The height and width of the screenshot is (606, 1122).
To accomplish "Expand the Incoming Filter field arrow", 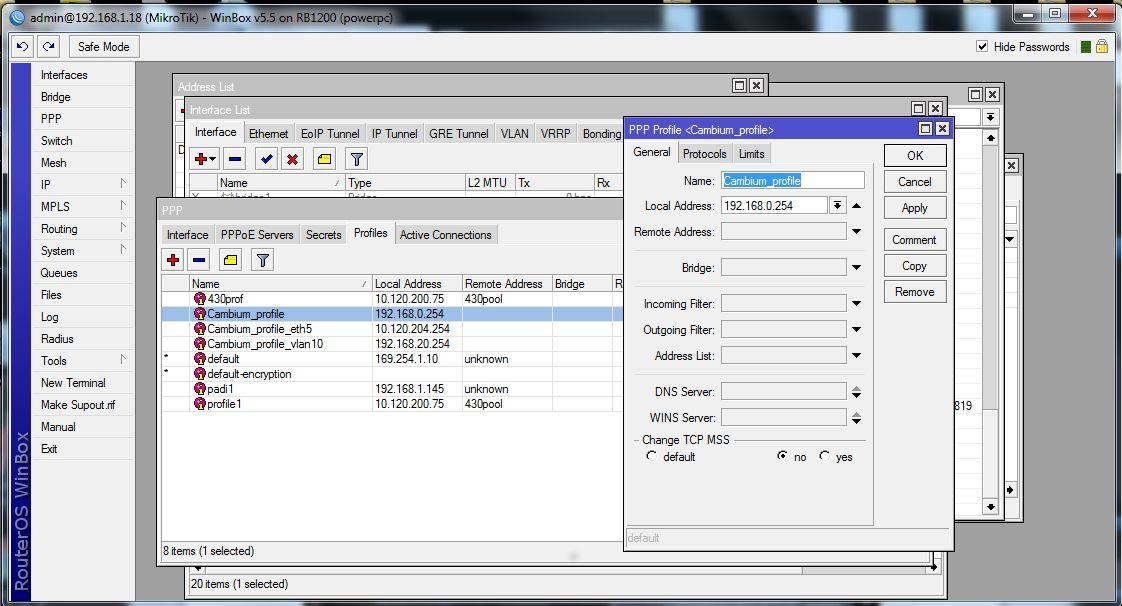I will [857, 303].
